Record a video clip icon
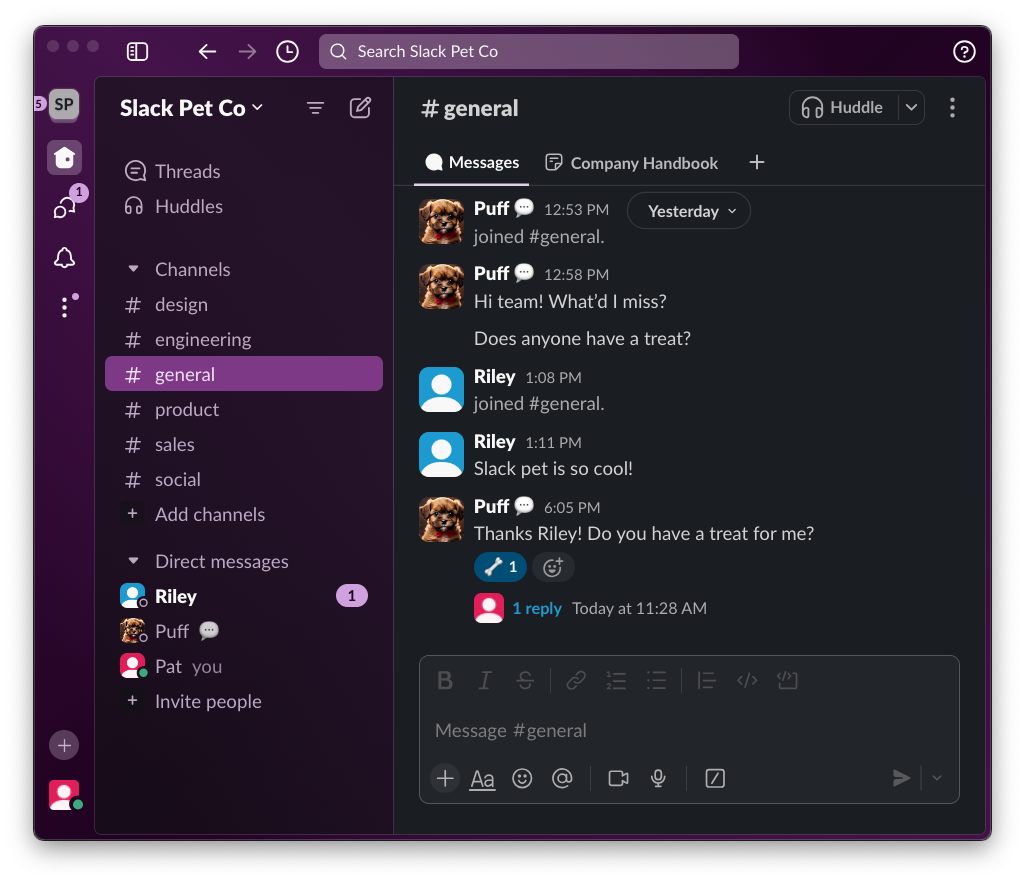1025x882 pixels. [618, 778]
